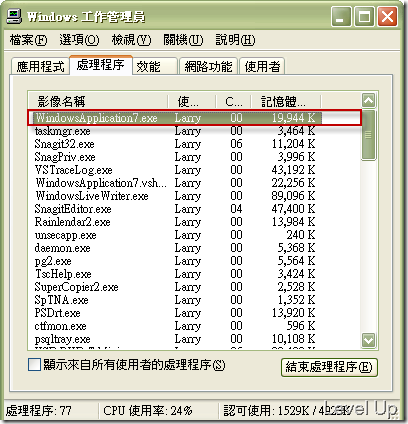
Task: Open the 檢視(V) menu
Action: (131, 40)
